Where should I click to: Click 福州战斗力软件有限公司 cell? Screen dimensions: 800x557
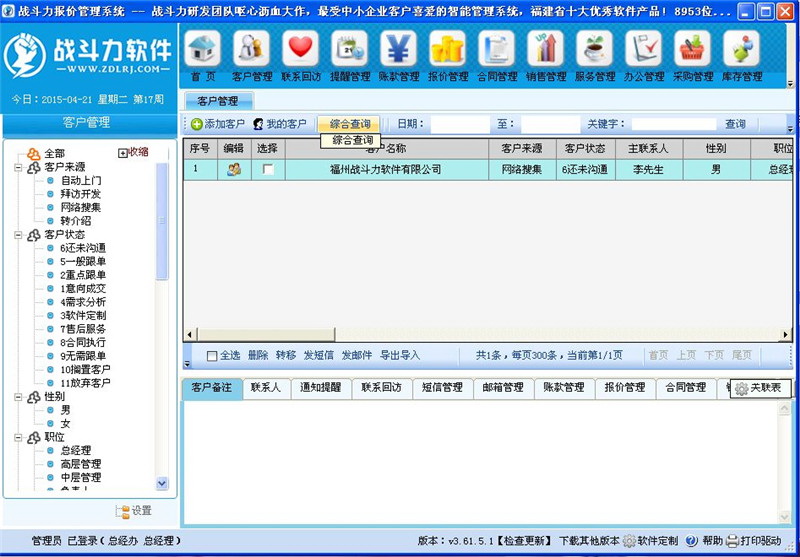point(386,169)
